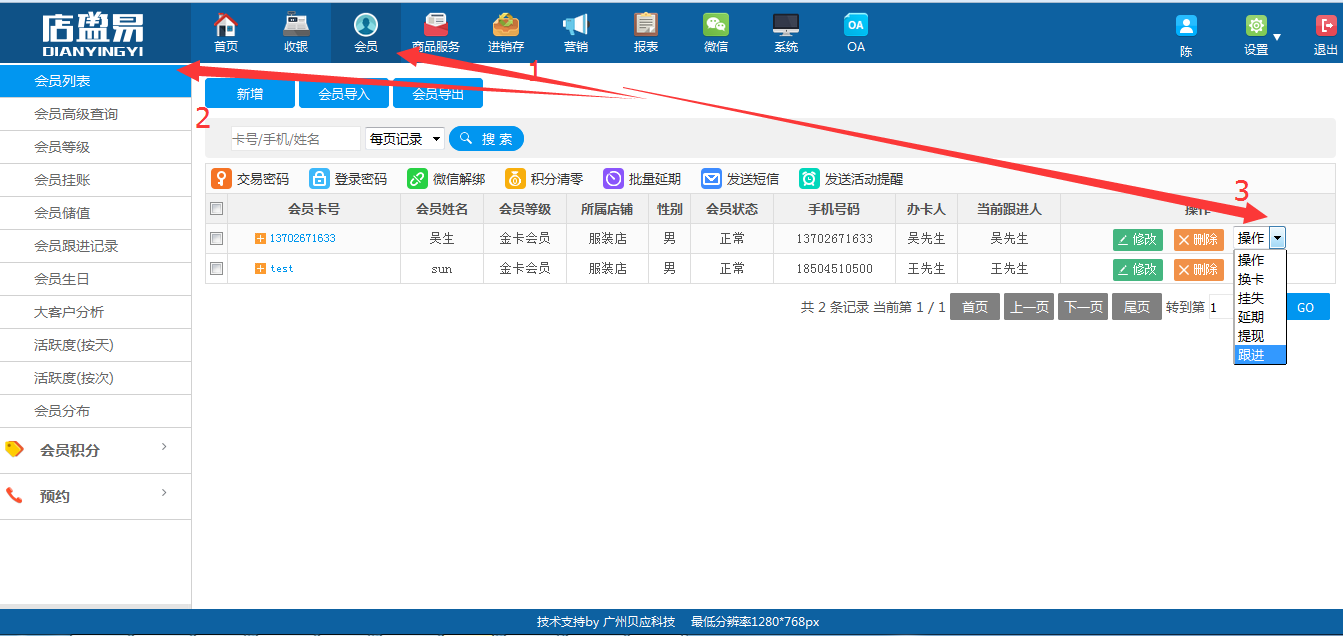Check the checkbox for row test
Screen dimensions: 1343x636
(216, 269)
